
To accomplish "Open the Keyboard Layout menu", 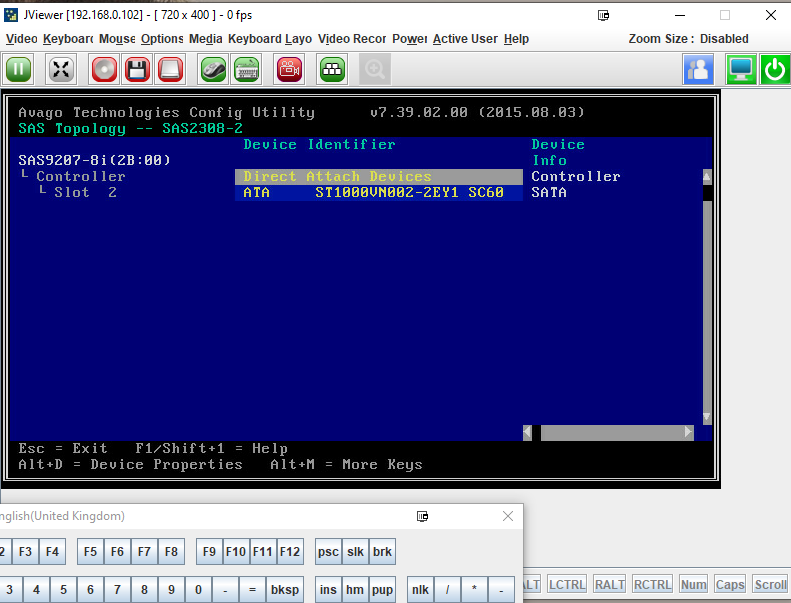I will click(x=270, y=39).
